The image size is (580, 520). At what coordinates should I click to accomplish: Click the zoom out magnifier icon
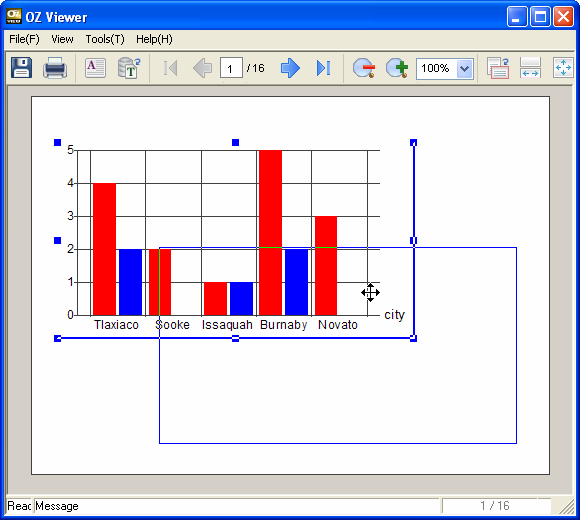pos(364,68)
